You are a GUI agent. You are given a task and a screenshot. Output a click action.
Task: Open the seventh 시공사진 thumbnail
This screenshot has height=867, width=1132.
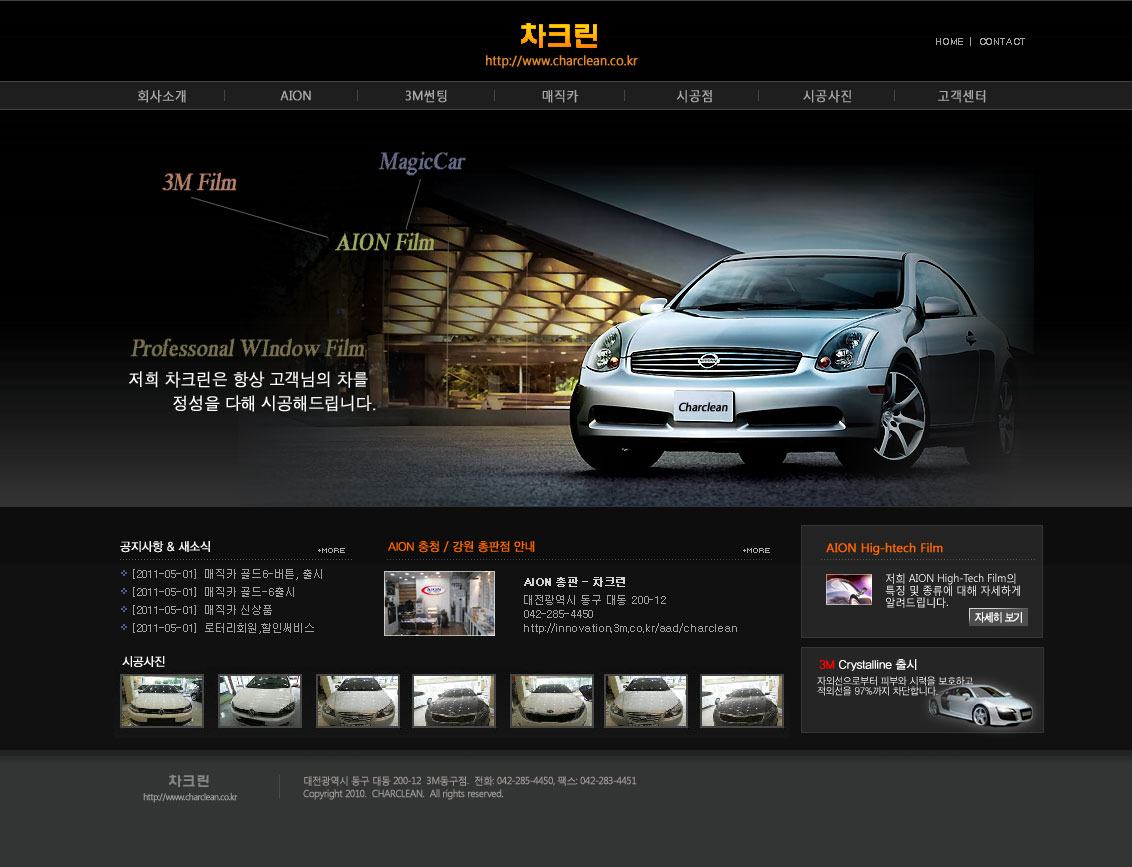[x=742, y=701]
